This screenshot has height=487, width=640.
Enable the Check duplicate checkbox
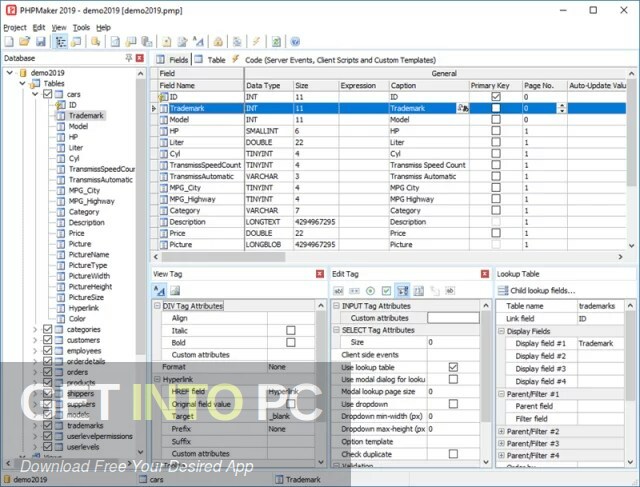(453, 454)
